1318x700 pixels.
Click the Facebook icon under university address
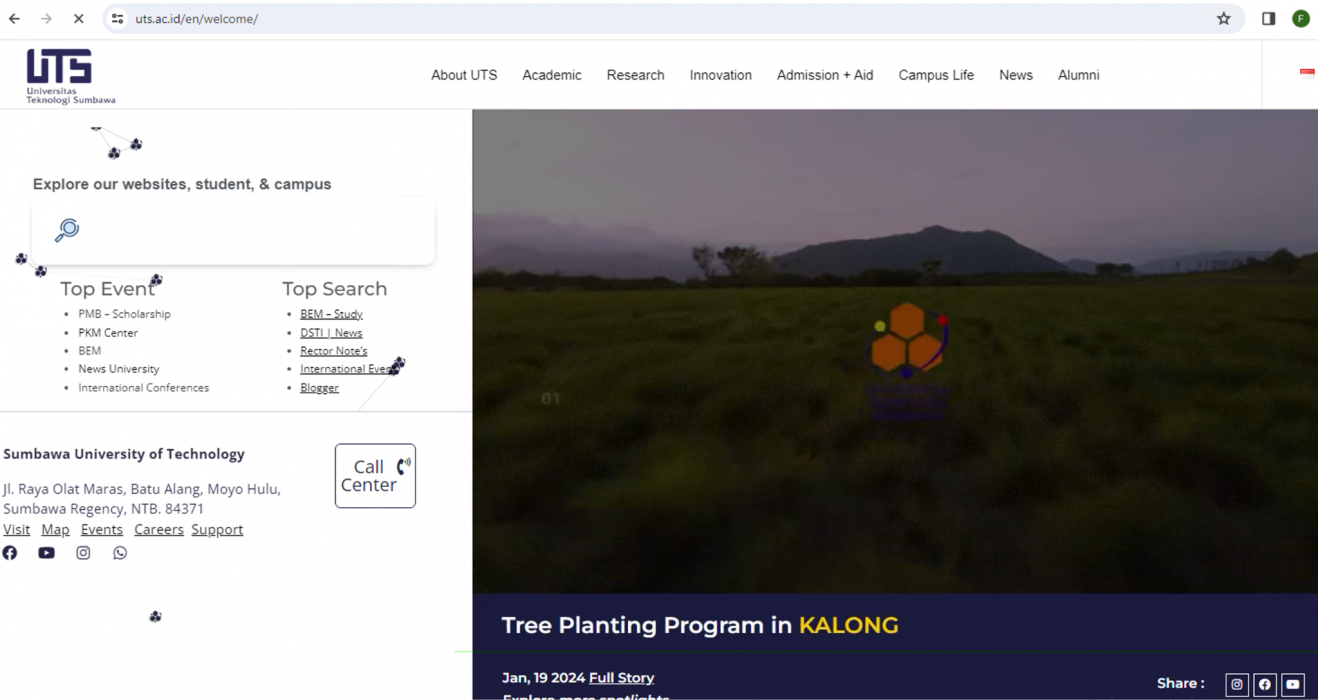coord(10,553)
